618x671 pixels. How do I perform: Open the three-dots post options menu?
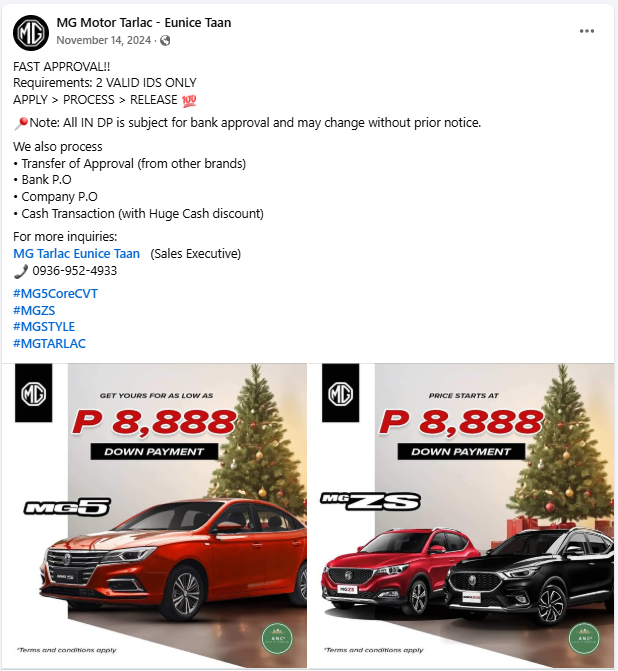pos(586,31)
